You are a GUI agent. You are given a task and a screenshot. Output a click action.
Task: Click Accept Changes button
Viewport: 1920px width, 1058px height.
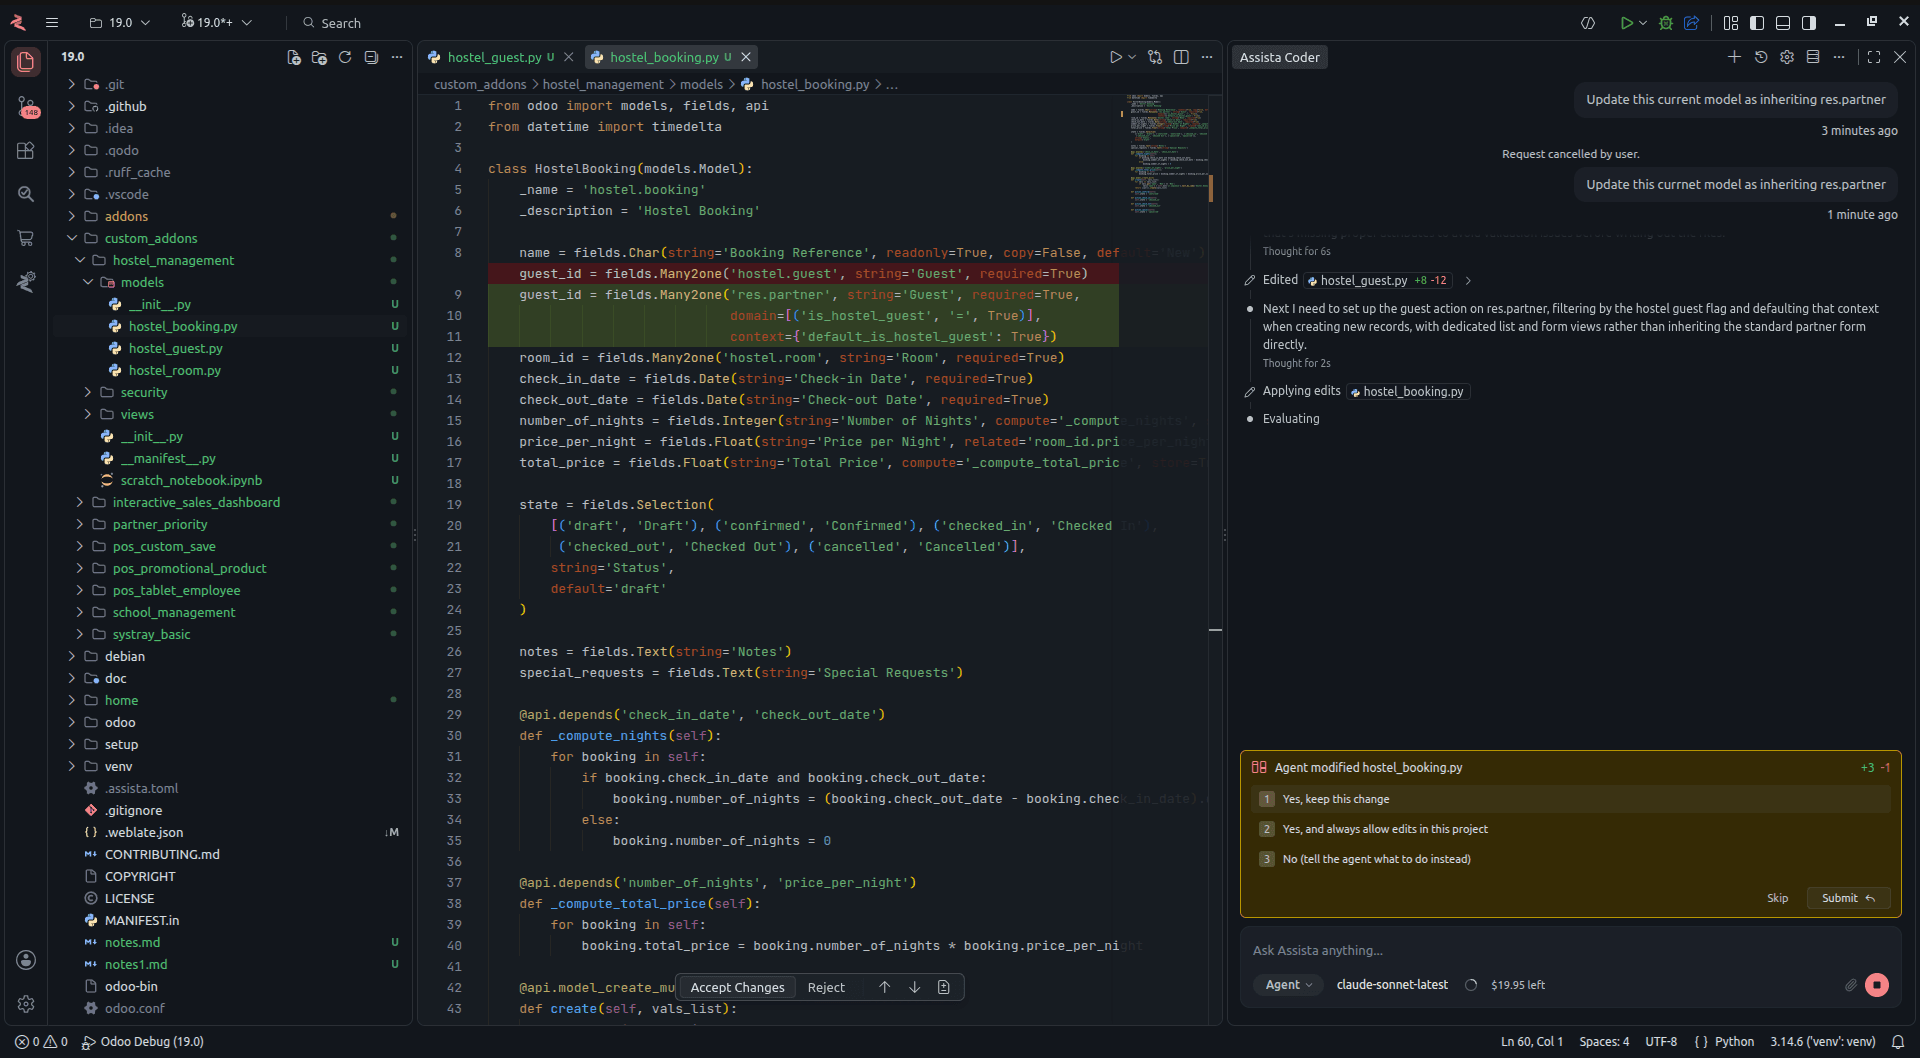(x=737, y=987)
